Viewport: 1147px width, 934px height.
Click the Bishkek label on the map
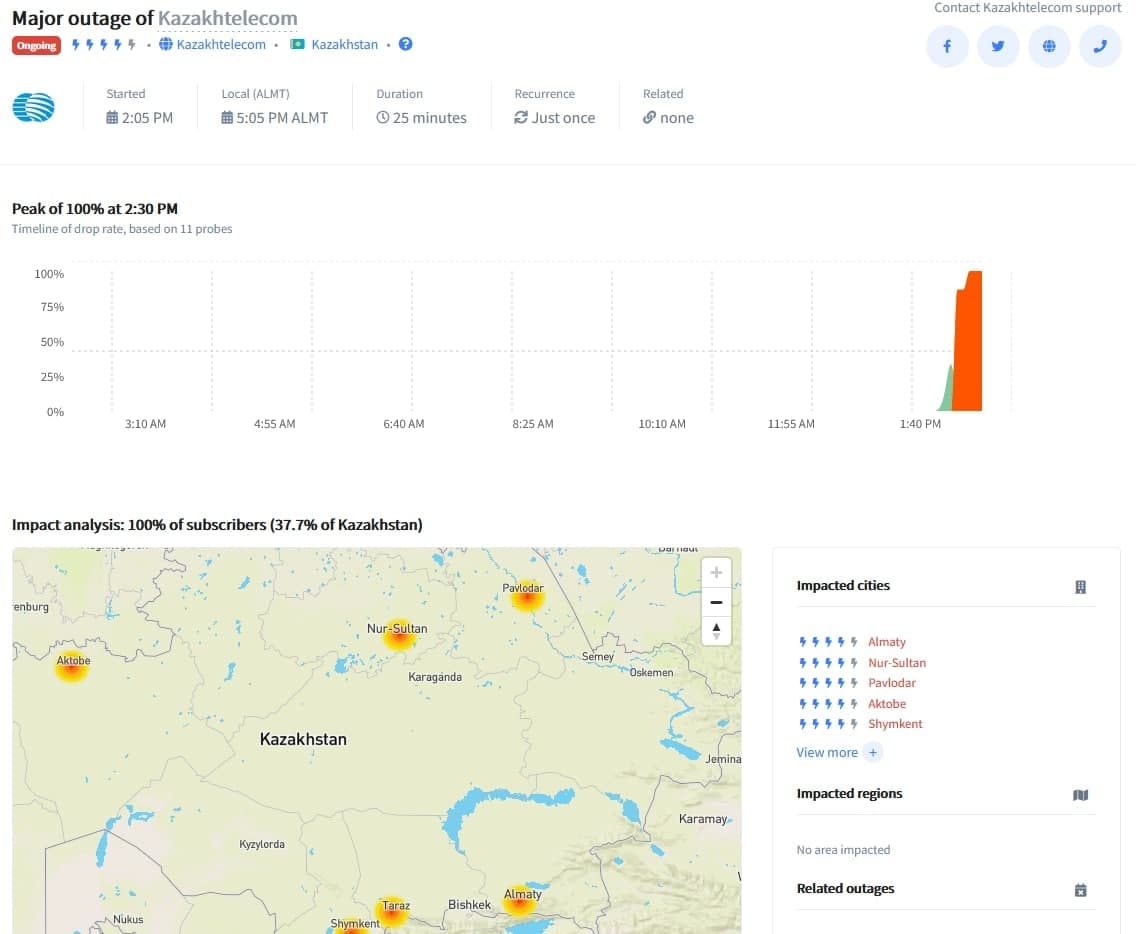coord(470,905)
